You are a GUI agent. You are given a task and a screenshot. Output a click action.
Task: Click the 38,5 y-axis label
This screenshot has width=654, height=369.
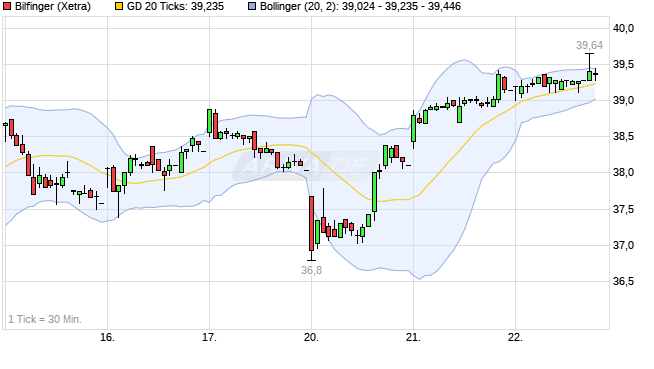(623, 137)
